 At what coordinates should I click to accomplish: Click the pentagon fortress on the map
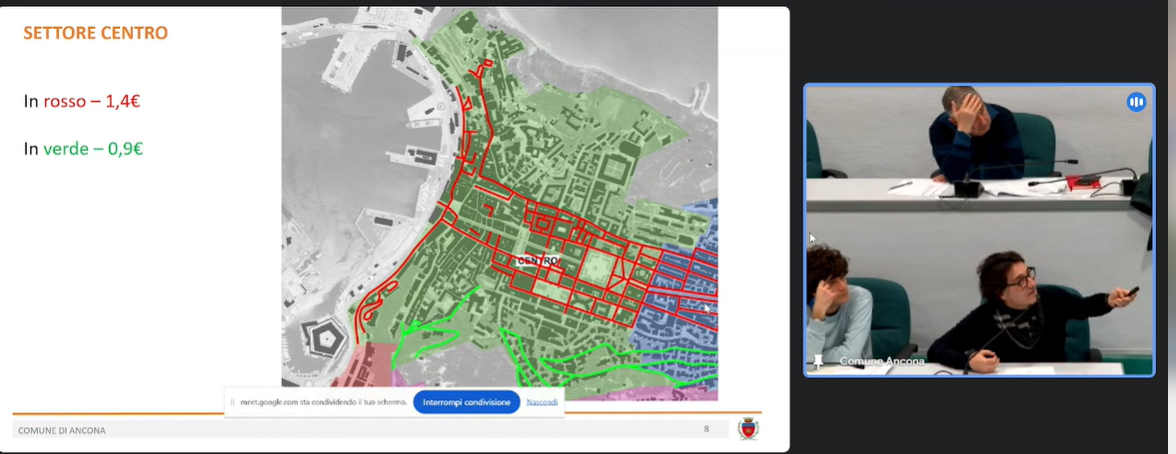pyautogui.click(x=324, y=342)
